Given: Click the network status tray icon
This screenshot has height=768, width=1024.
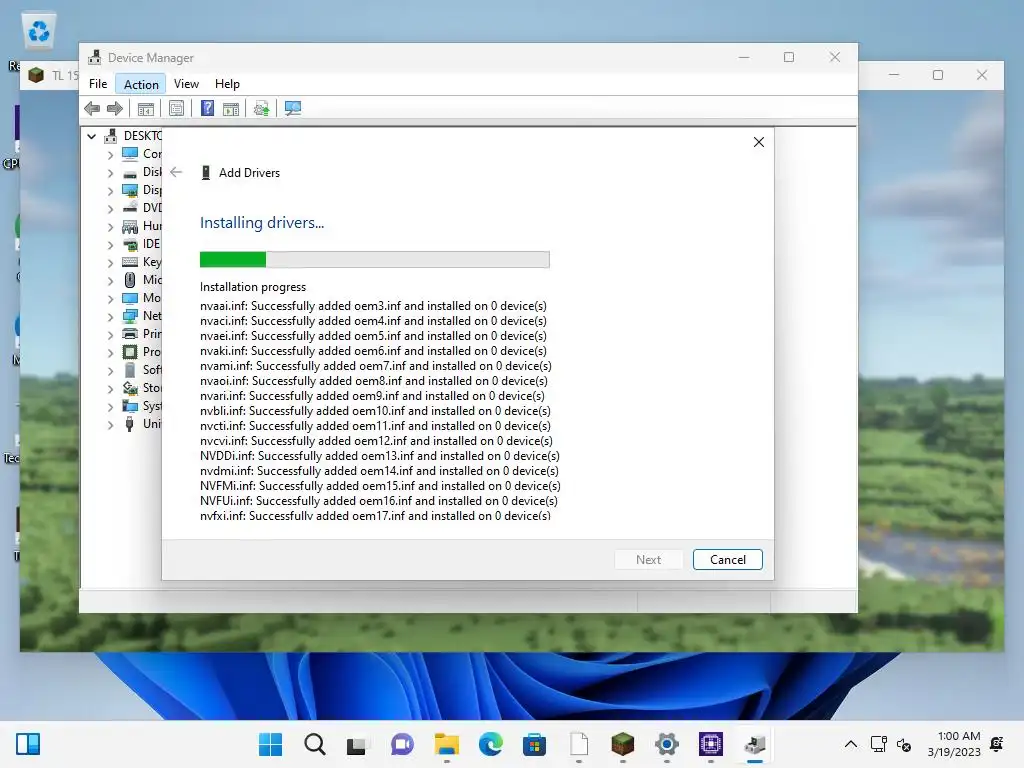Looking at the screenshot, I should pos(878,744).
